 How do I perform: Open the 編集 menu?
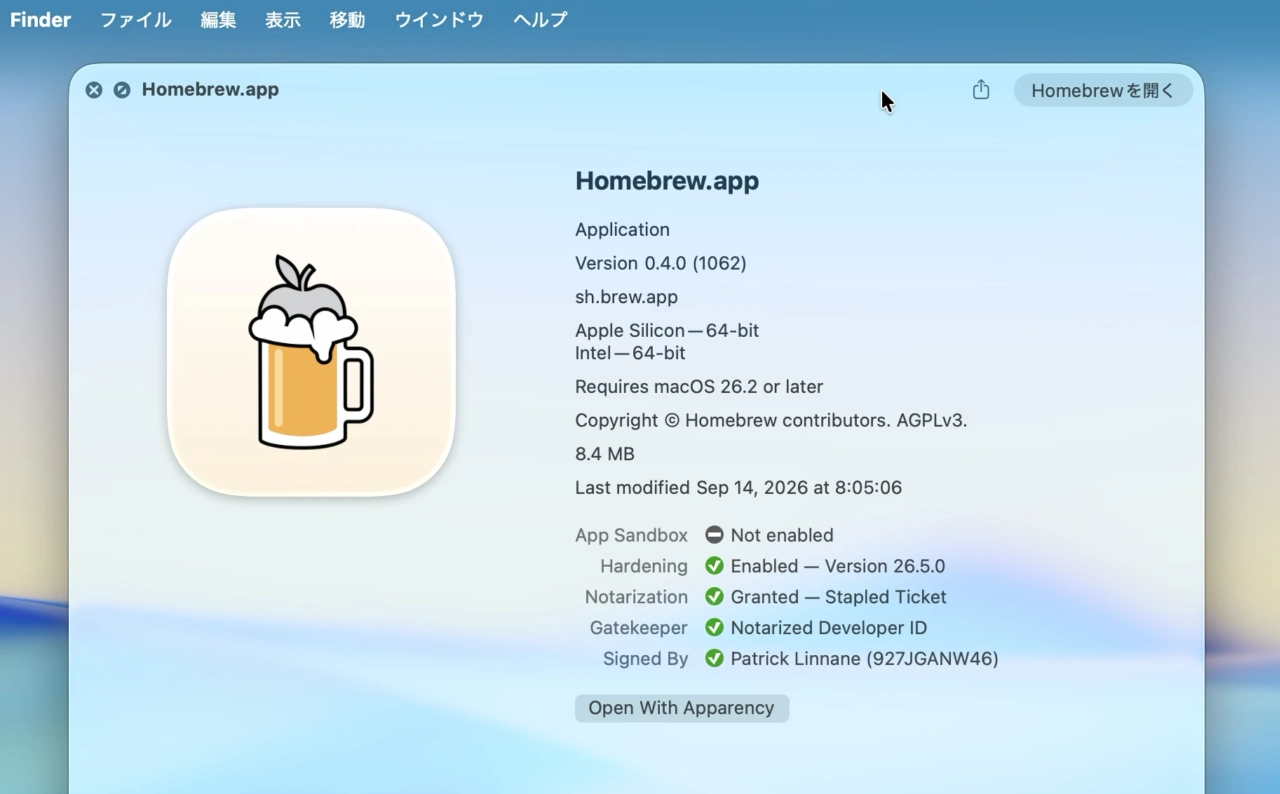pos(218,20)
